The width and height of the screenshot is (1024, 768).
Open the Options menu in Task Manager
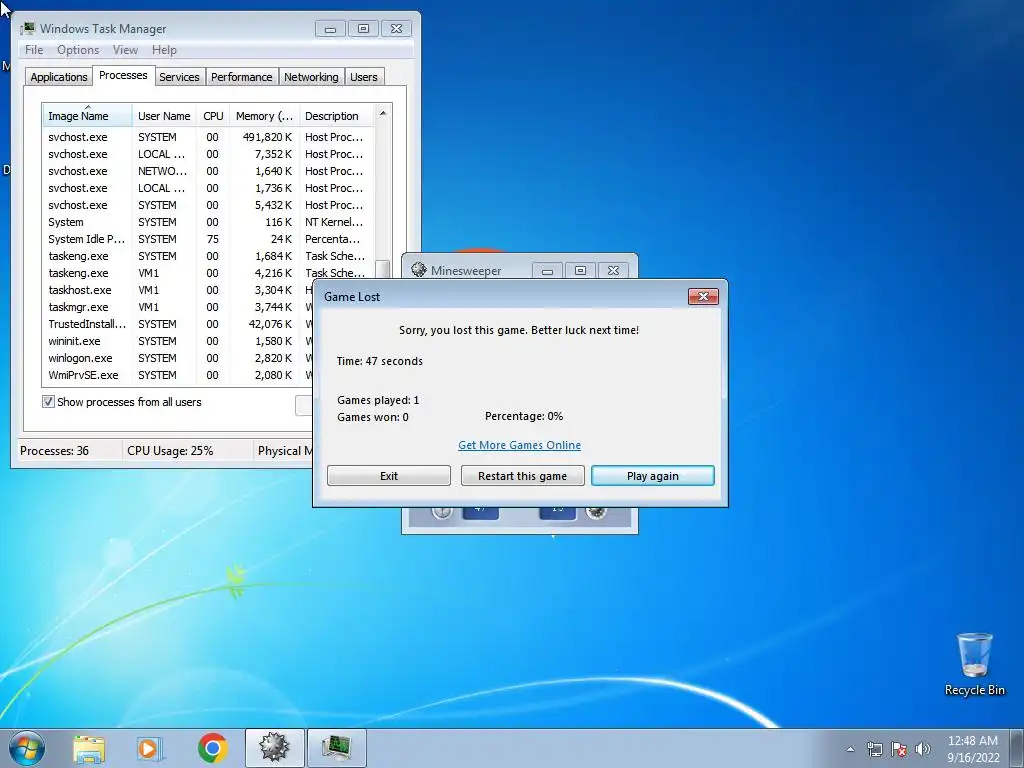(x=78, y=50)
